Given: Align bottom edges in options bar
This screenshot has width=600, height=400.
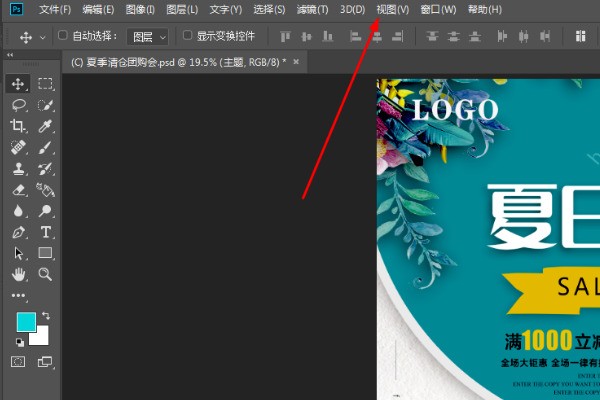Looking at the screenshot, I should coord(328,37).
